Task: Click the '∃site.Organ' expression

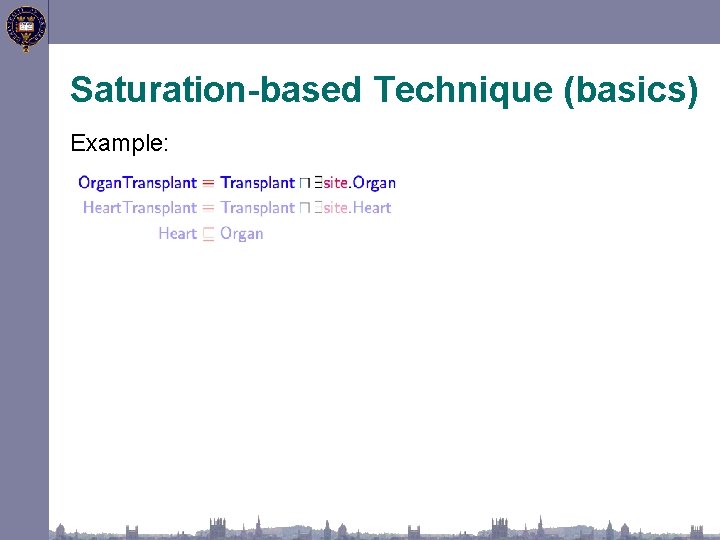Action: (355, 183)
